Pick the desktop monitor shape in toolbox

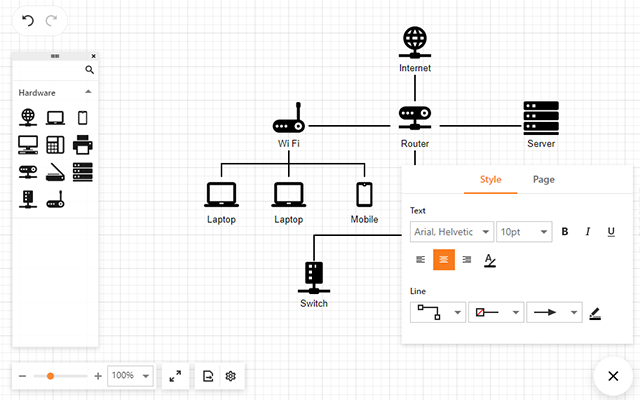point(28,145)
